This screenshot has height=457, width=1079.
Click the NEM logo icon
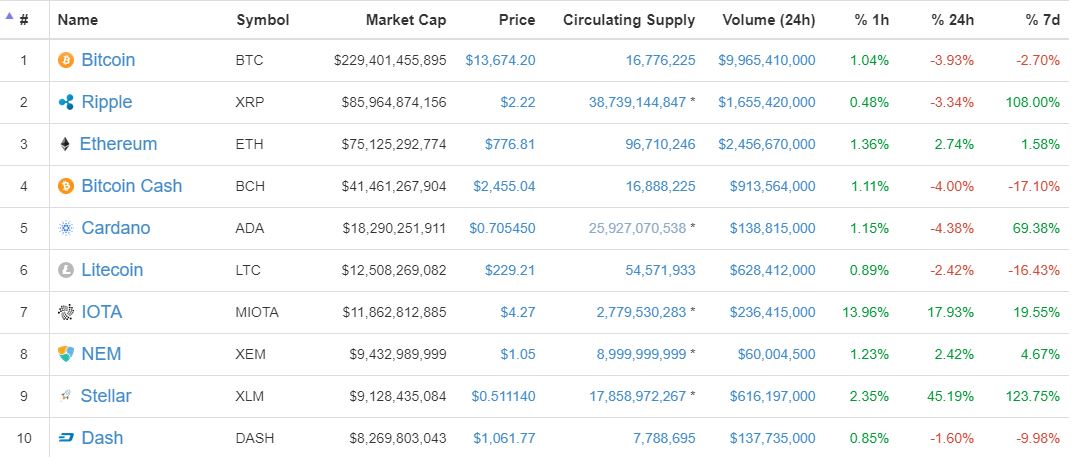pyautogui.click(x=66, y=354)
